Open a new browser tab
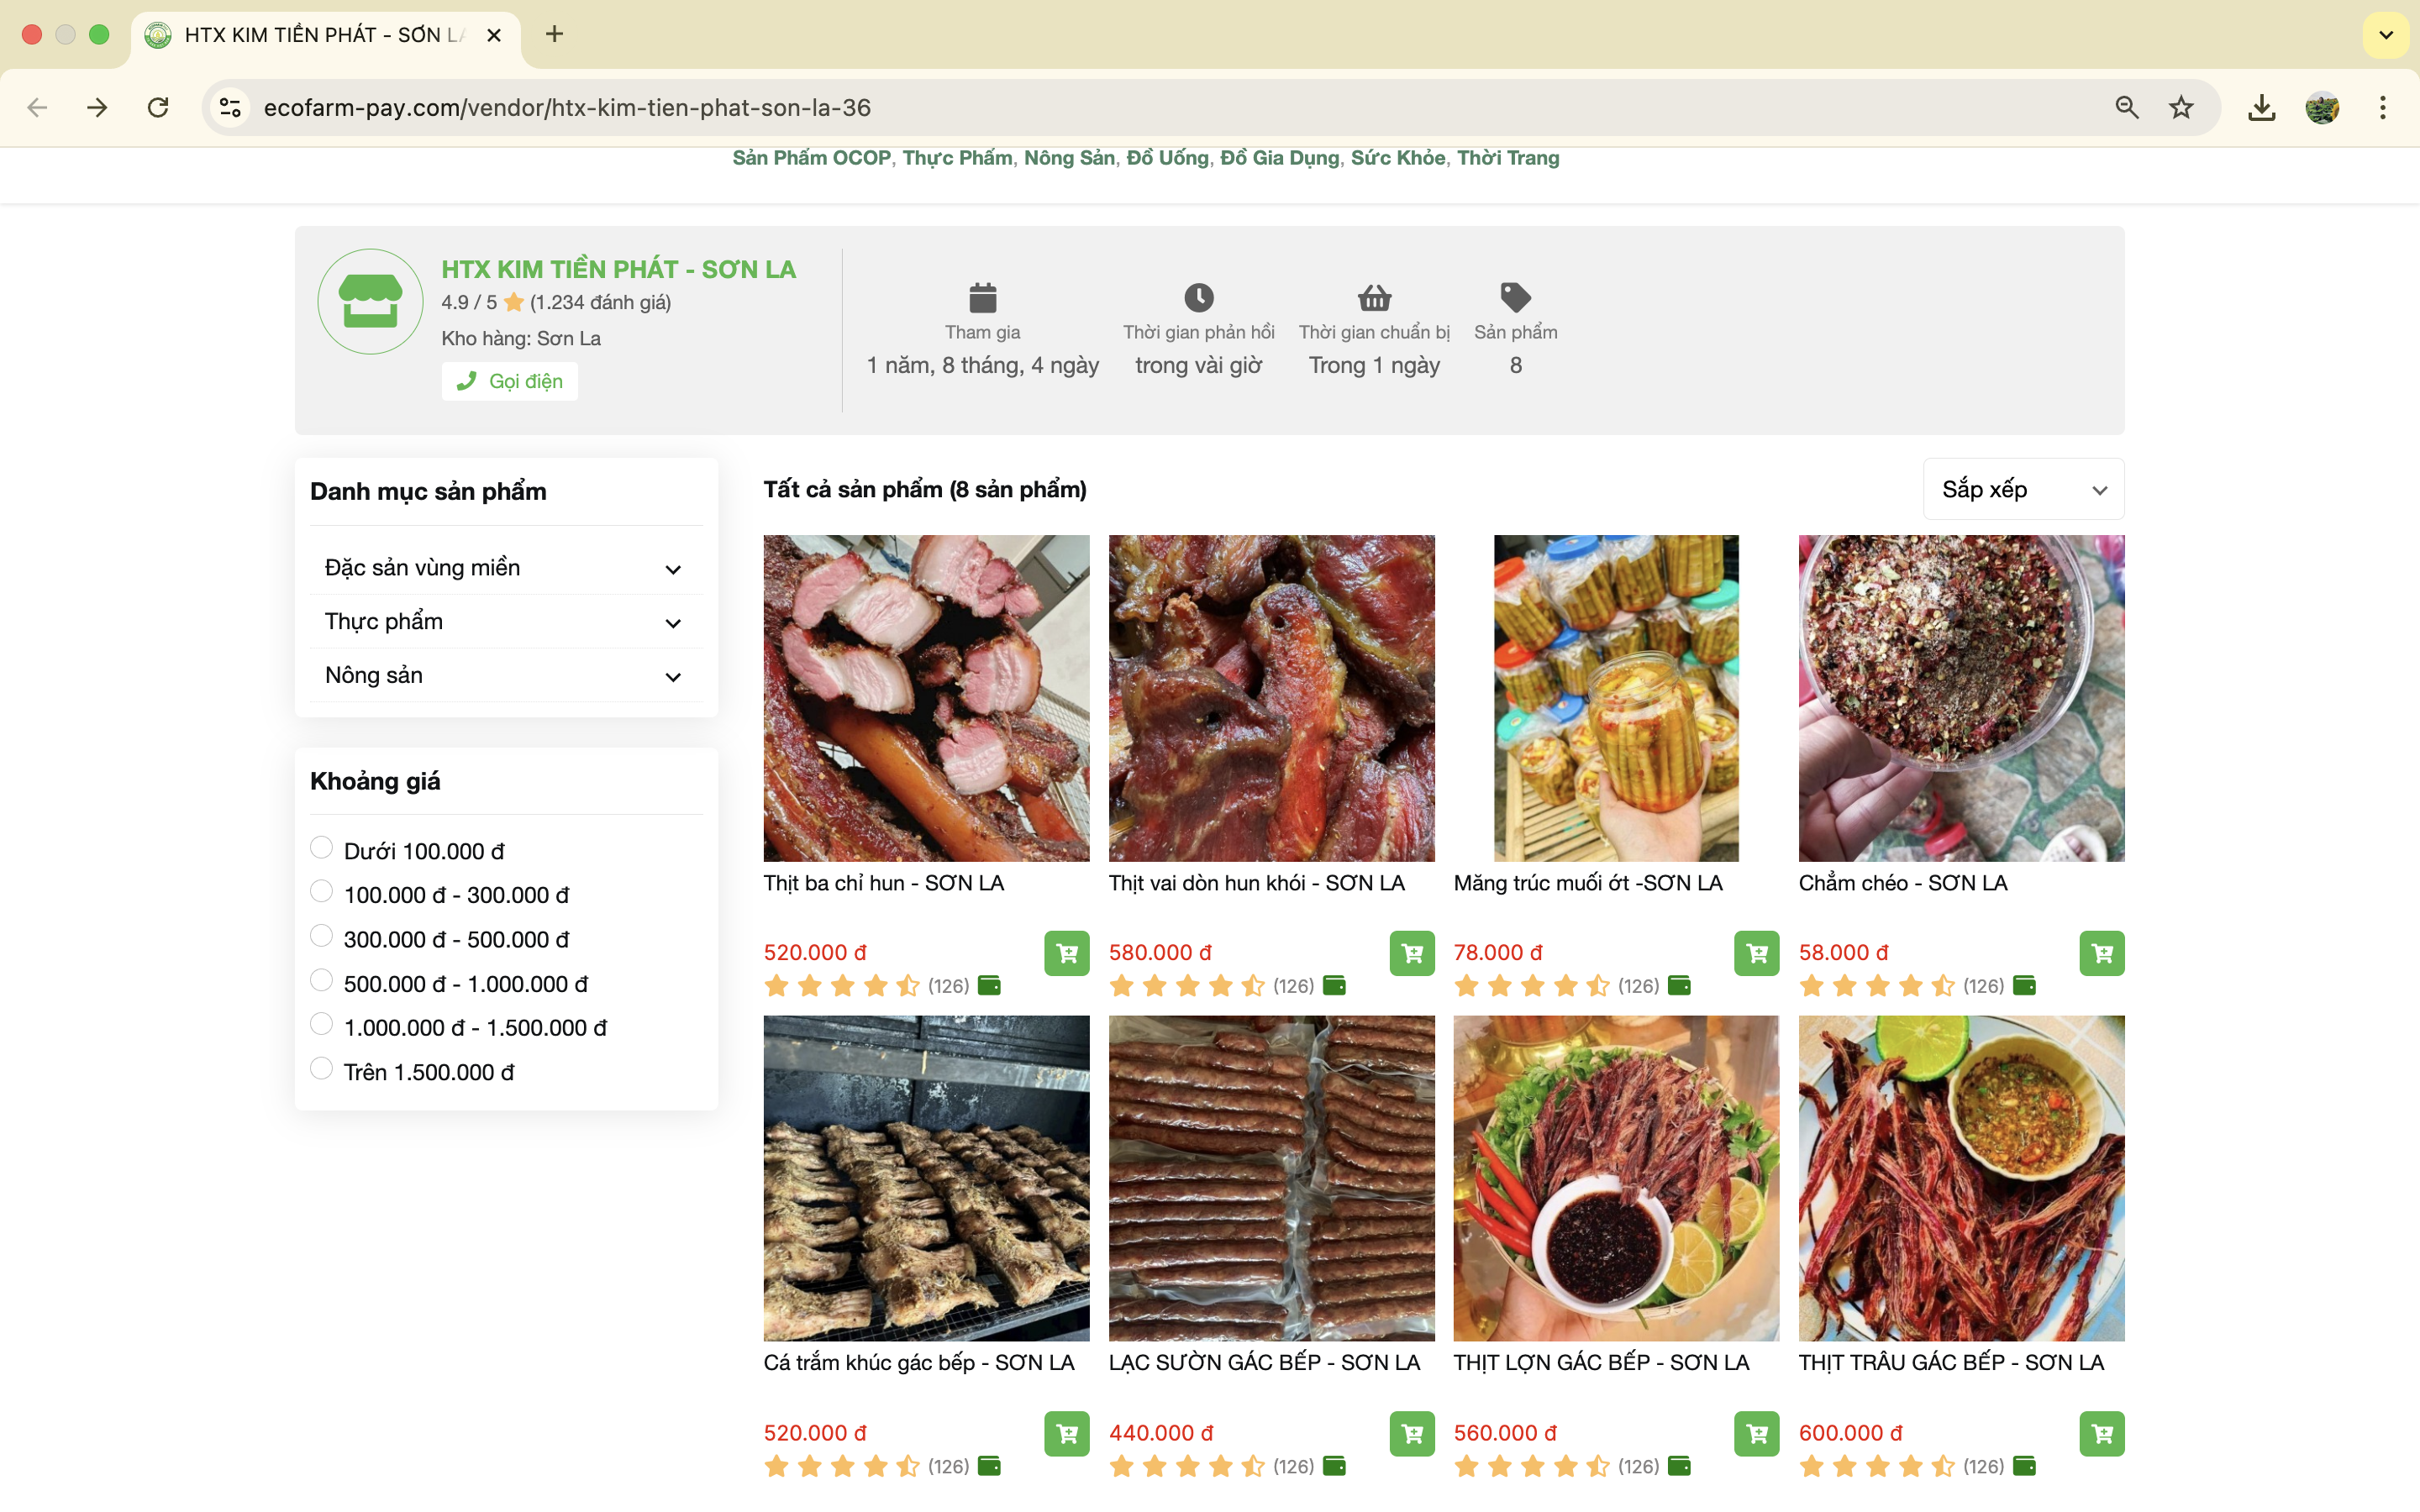 coord(554,35)
